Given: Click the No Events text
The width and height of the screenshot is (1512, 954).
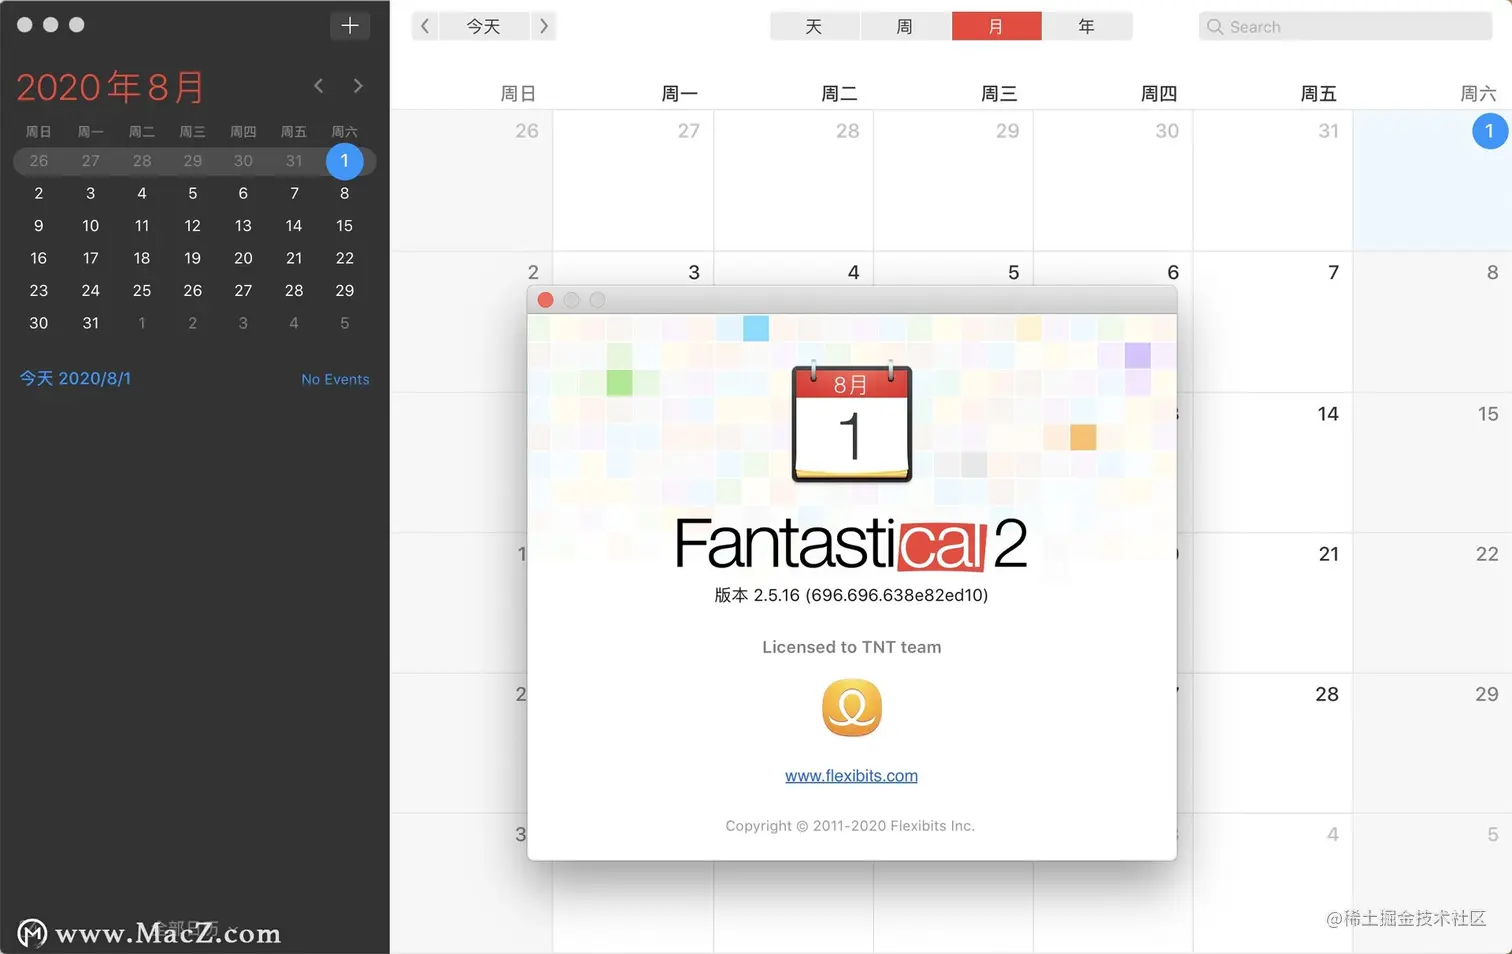Looking at the screenshot, I should click(335, 380).
